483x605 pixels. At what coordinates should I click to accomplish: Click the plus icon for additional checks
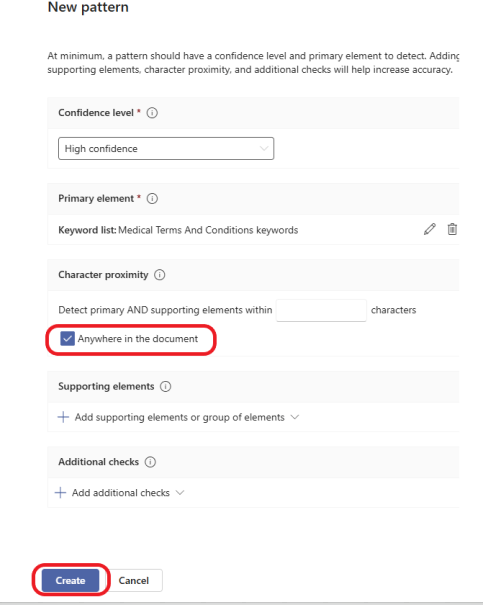60,493
